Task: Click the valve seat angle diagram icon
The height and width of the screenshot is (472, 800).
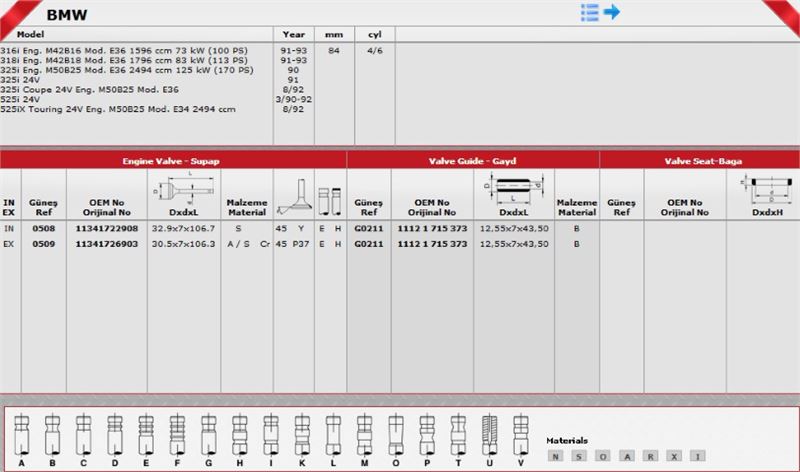Action: tap(293, 197)
